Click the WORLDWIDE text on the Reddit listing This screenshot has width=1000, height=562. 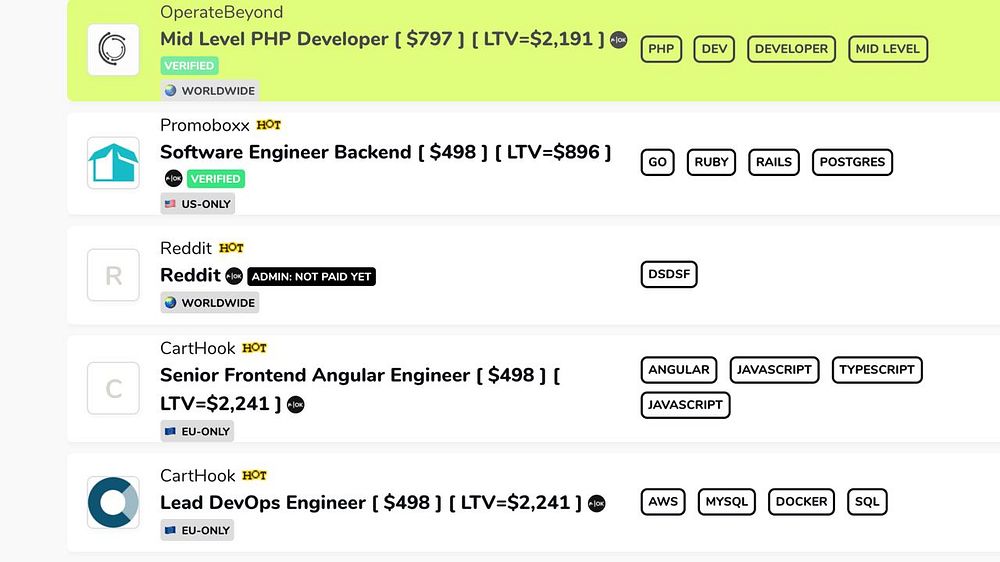tap(218, 302)
